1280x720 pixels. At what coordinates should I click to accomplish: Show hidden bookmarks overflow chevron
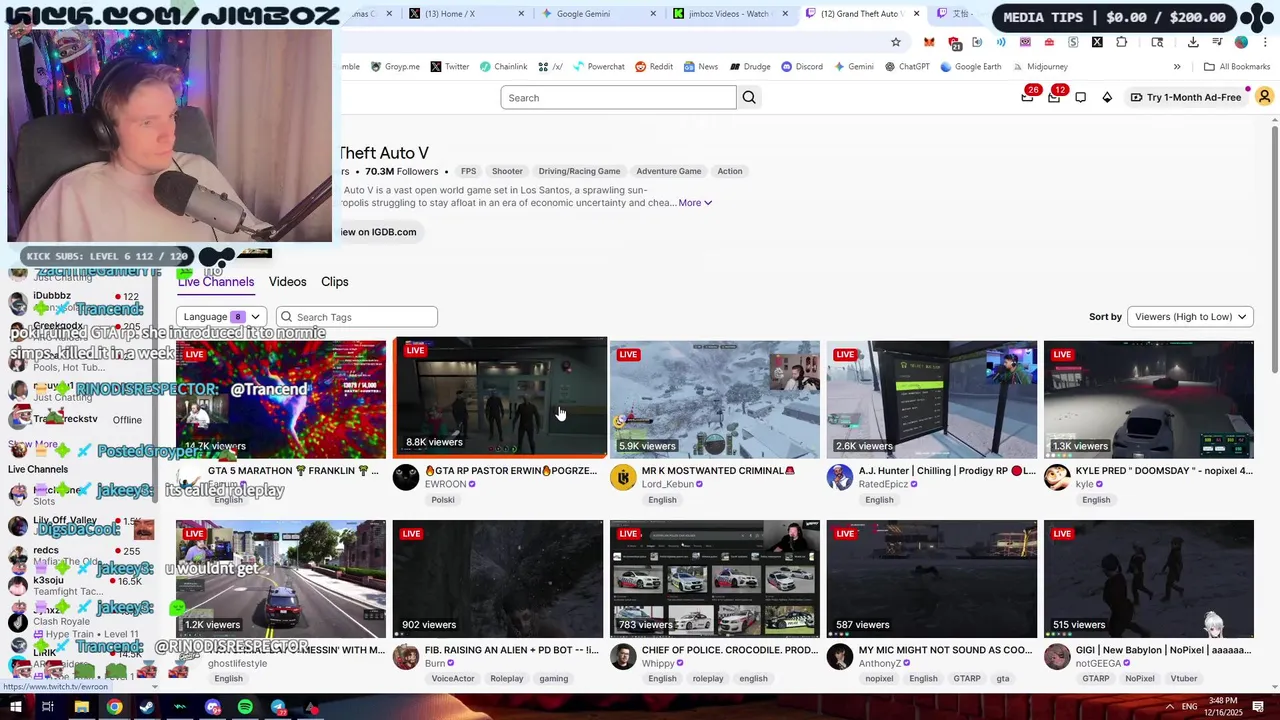1177,67
